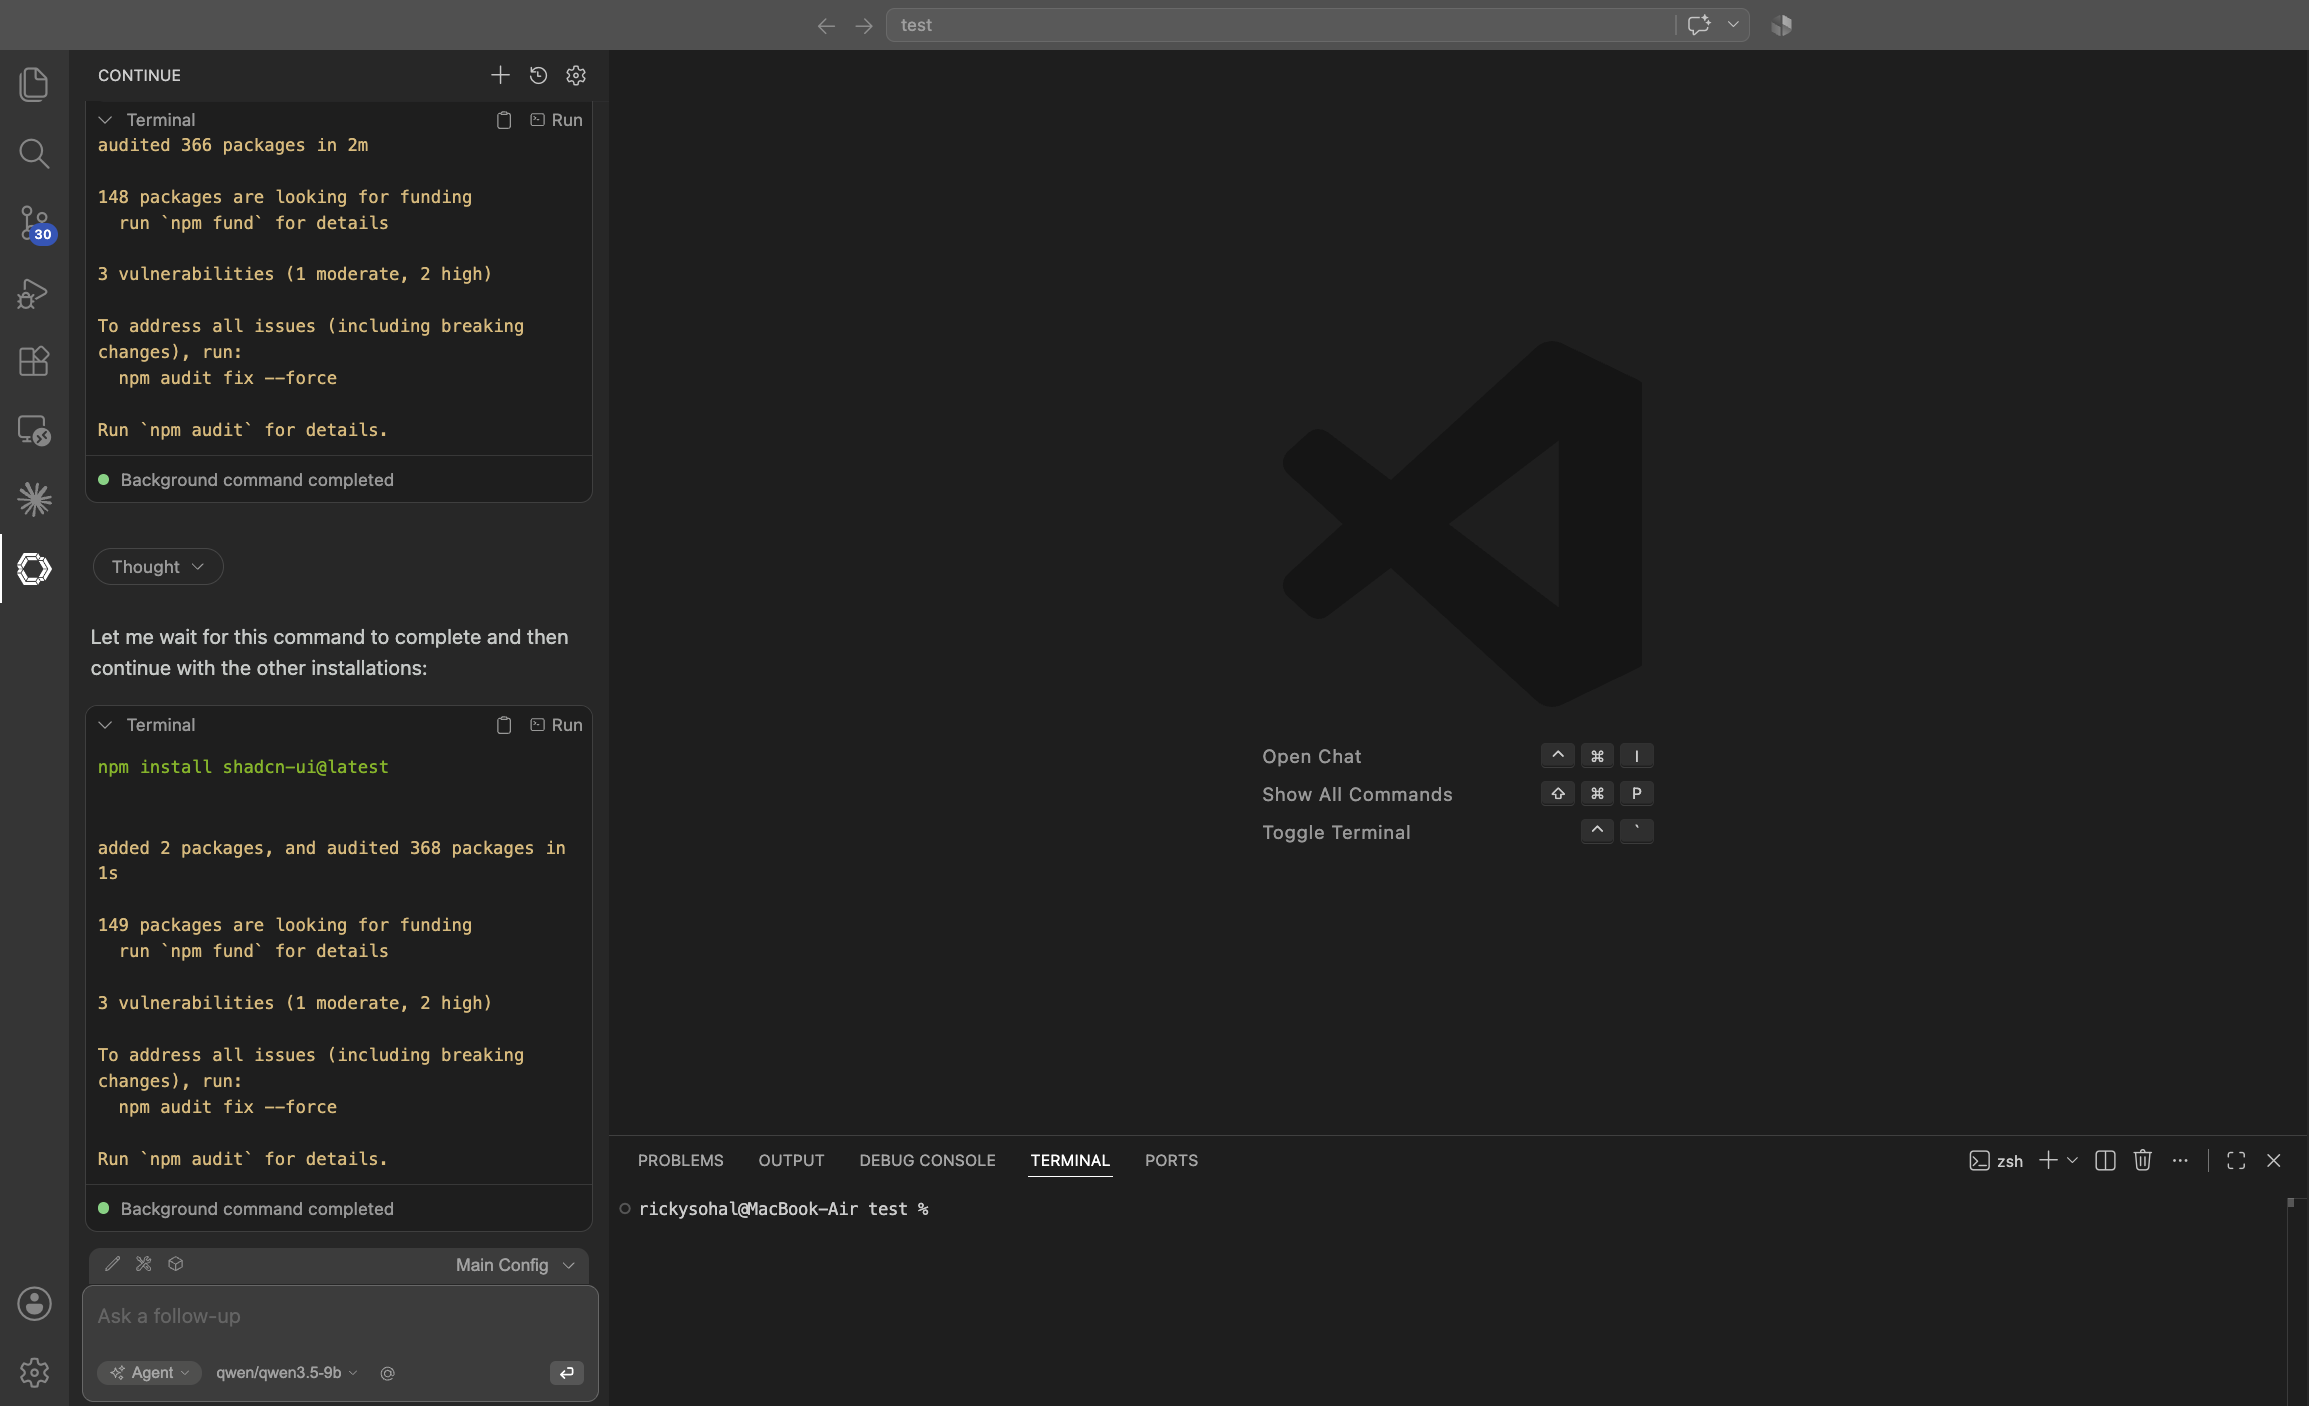Copy the audited 366 packages terminal output
The width and height of the screenshot is (2309, 1406).
[x=504, y=120]
